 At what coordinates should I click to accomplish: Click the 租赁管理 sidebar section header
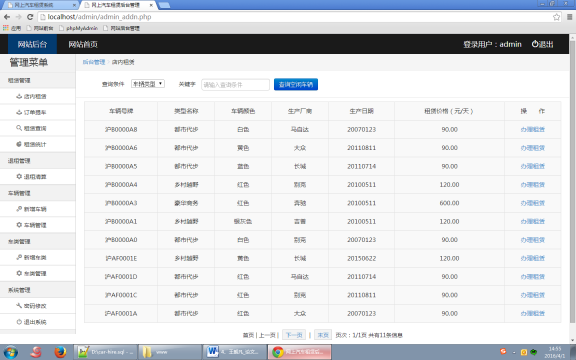tap(38, 80)
